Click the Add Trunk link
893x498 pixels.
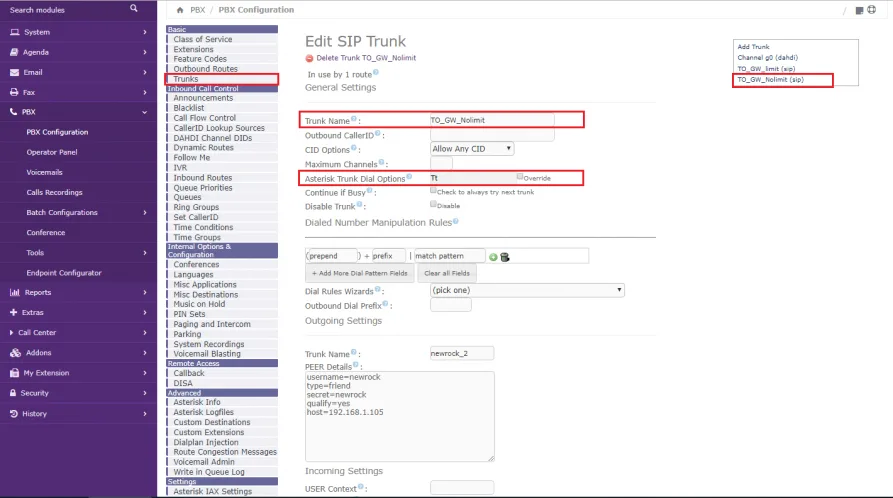(753, 47)
